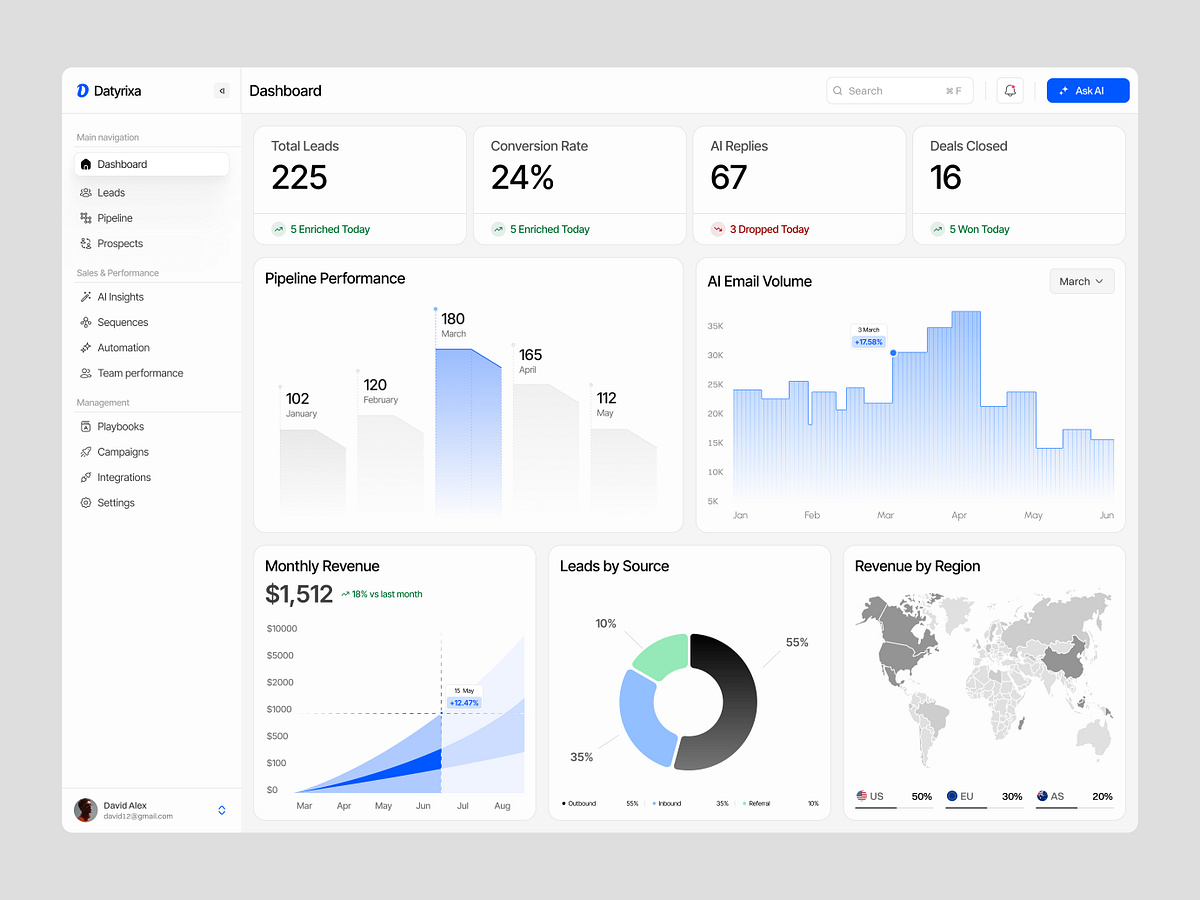Viewport: 1200px width, 900px height.
Task: Click the 15 May tooltip on revenue chart
Action: pyautogui.click(x=464, y=697)
